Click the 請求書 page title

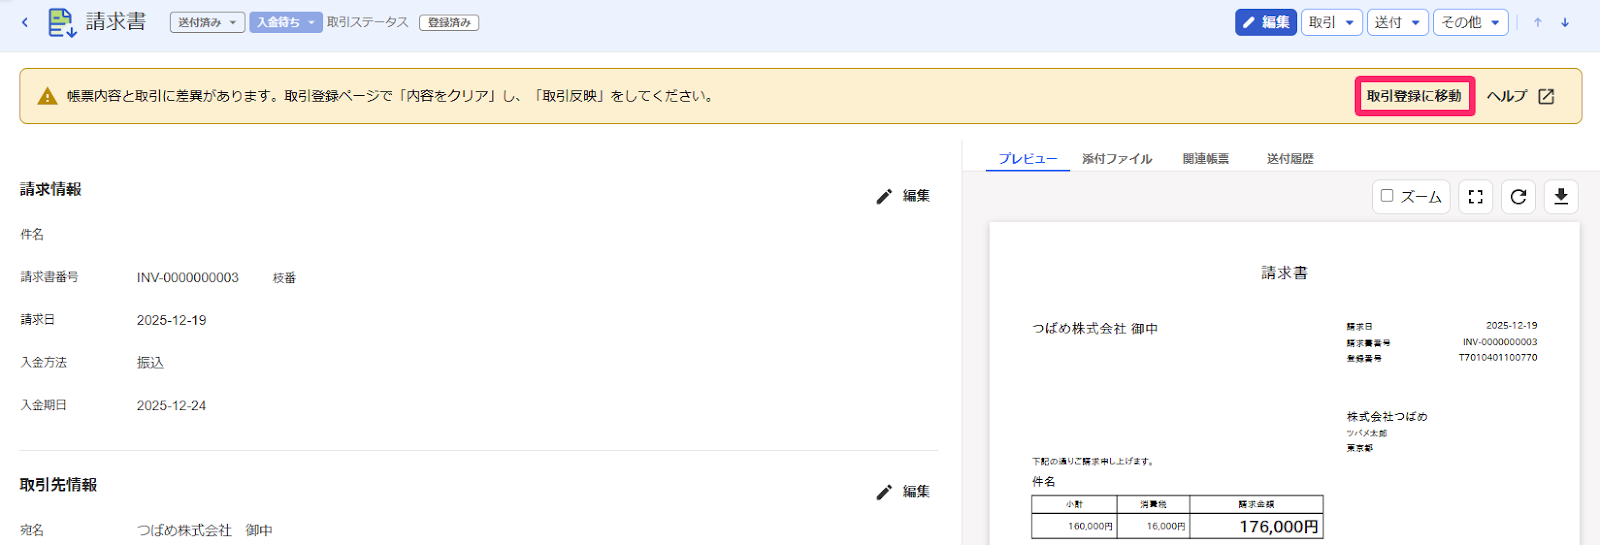(x=116, y=21)
